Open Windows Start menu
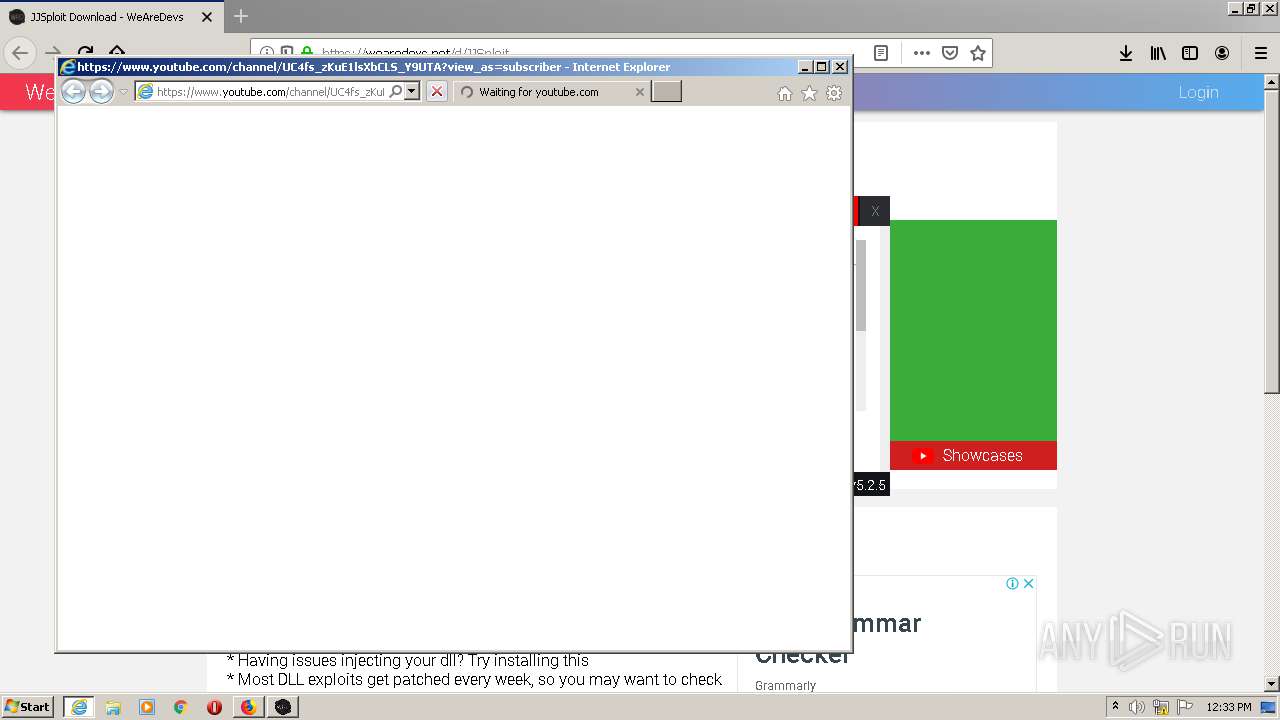This screenshot has height=720, width=1280. 28,707
